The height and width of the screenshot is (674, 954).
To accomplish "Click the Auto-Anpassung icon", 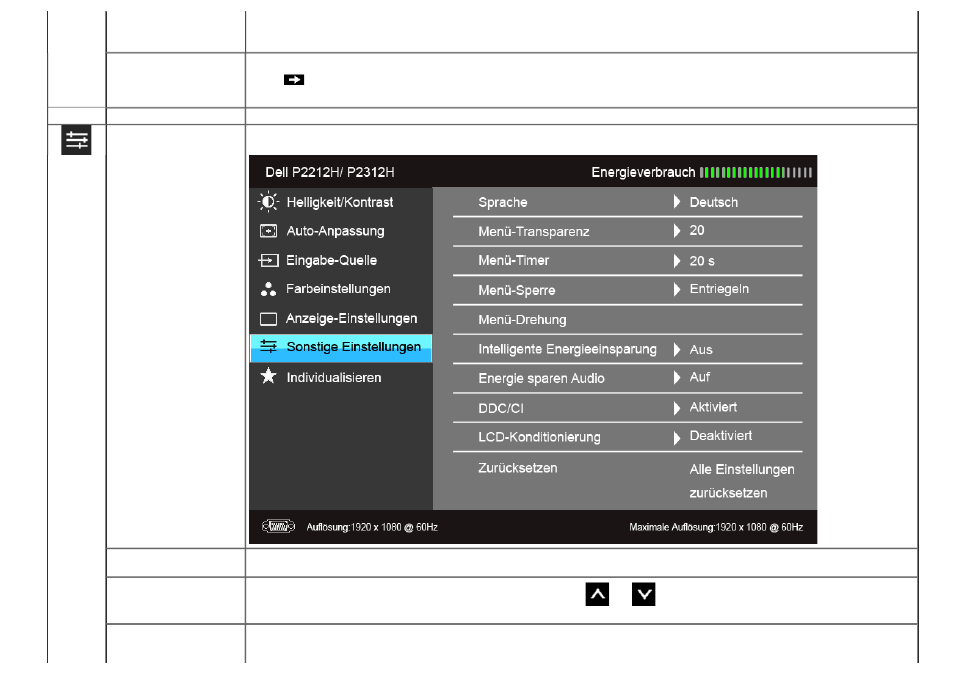I will pos(268,231).
